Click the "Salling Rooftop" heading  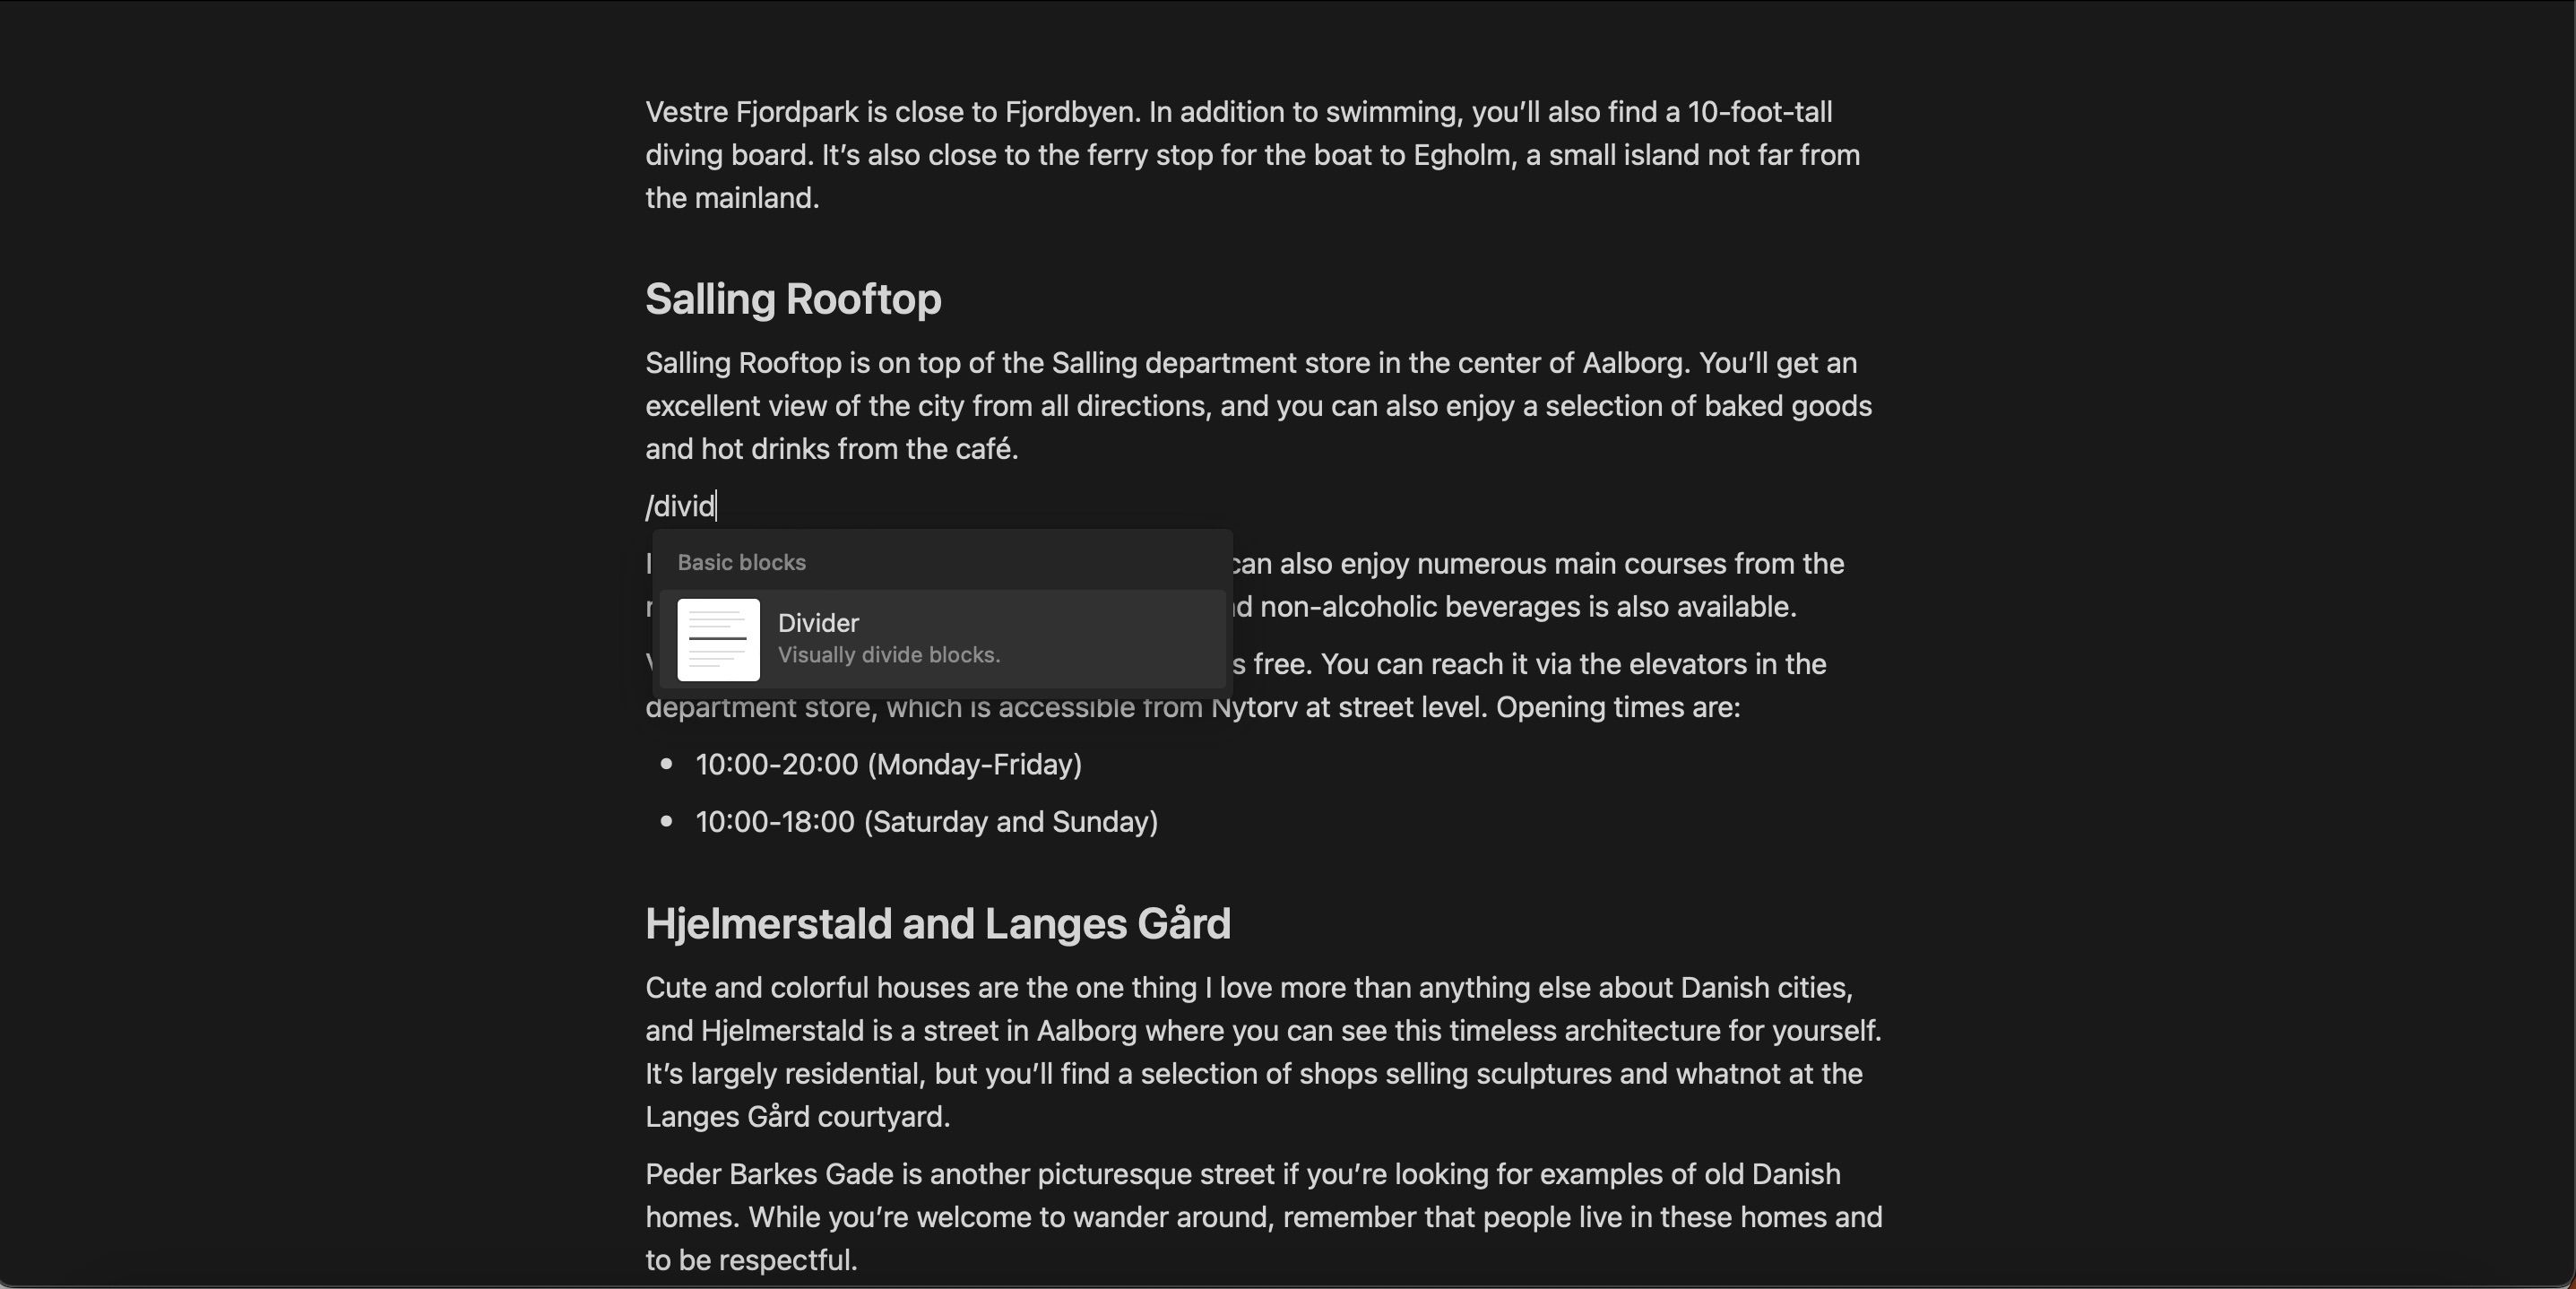[x=793, y=300]
